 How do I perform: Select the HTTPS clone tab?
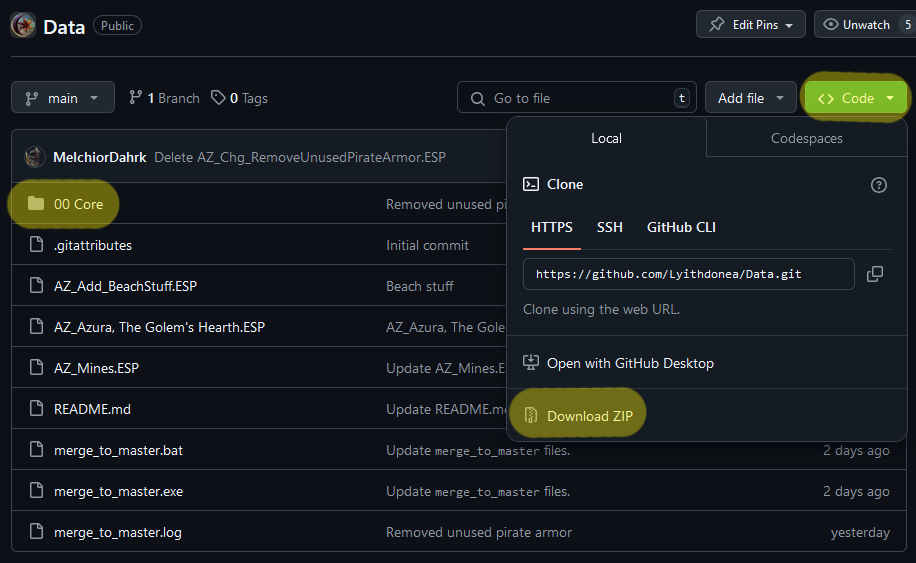click(552, 227)
